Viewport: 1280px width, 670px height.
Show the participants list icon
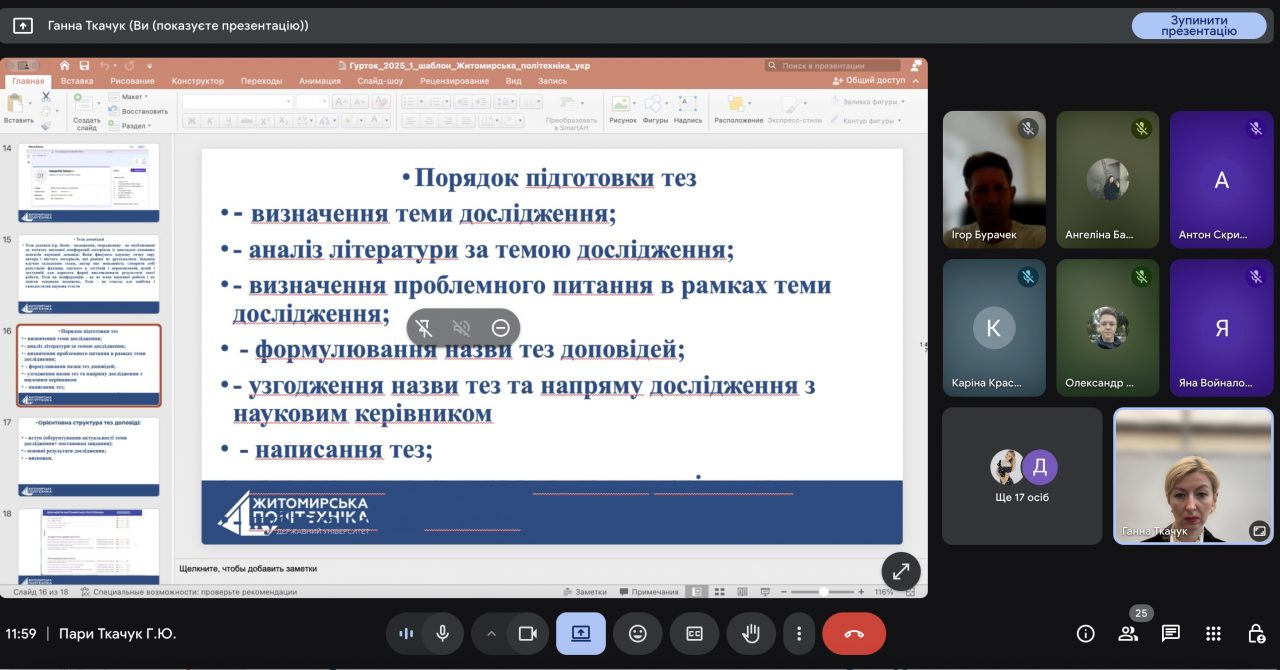(x=1128, y=634)
